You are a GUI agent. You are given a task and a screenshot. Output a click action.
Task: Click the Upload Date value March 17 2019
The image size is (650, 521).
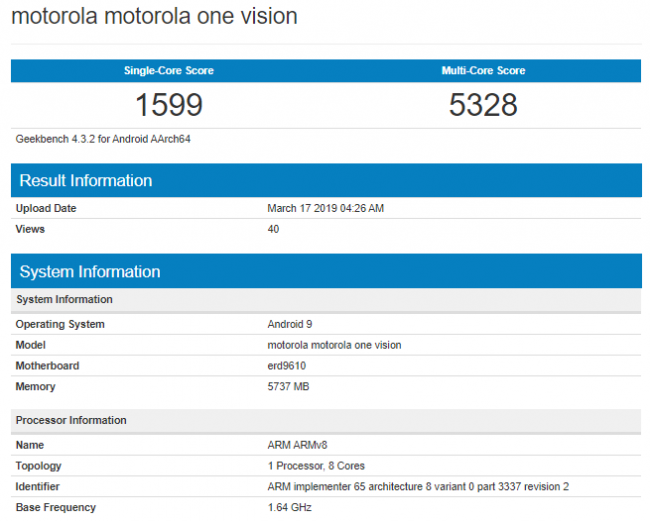point(326,208)
